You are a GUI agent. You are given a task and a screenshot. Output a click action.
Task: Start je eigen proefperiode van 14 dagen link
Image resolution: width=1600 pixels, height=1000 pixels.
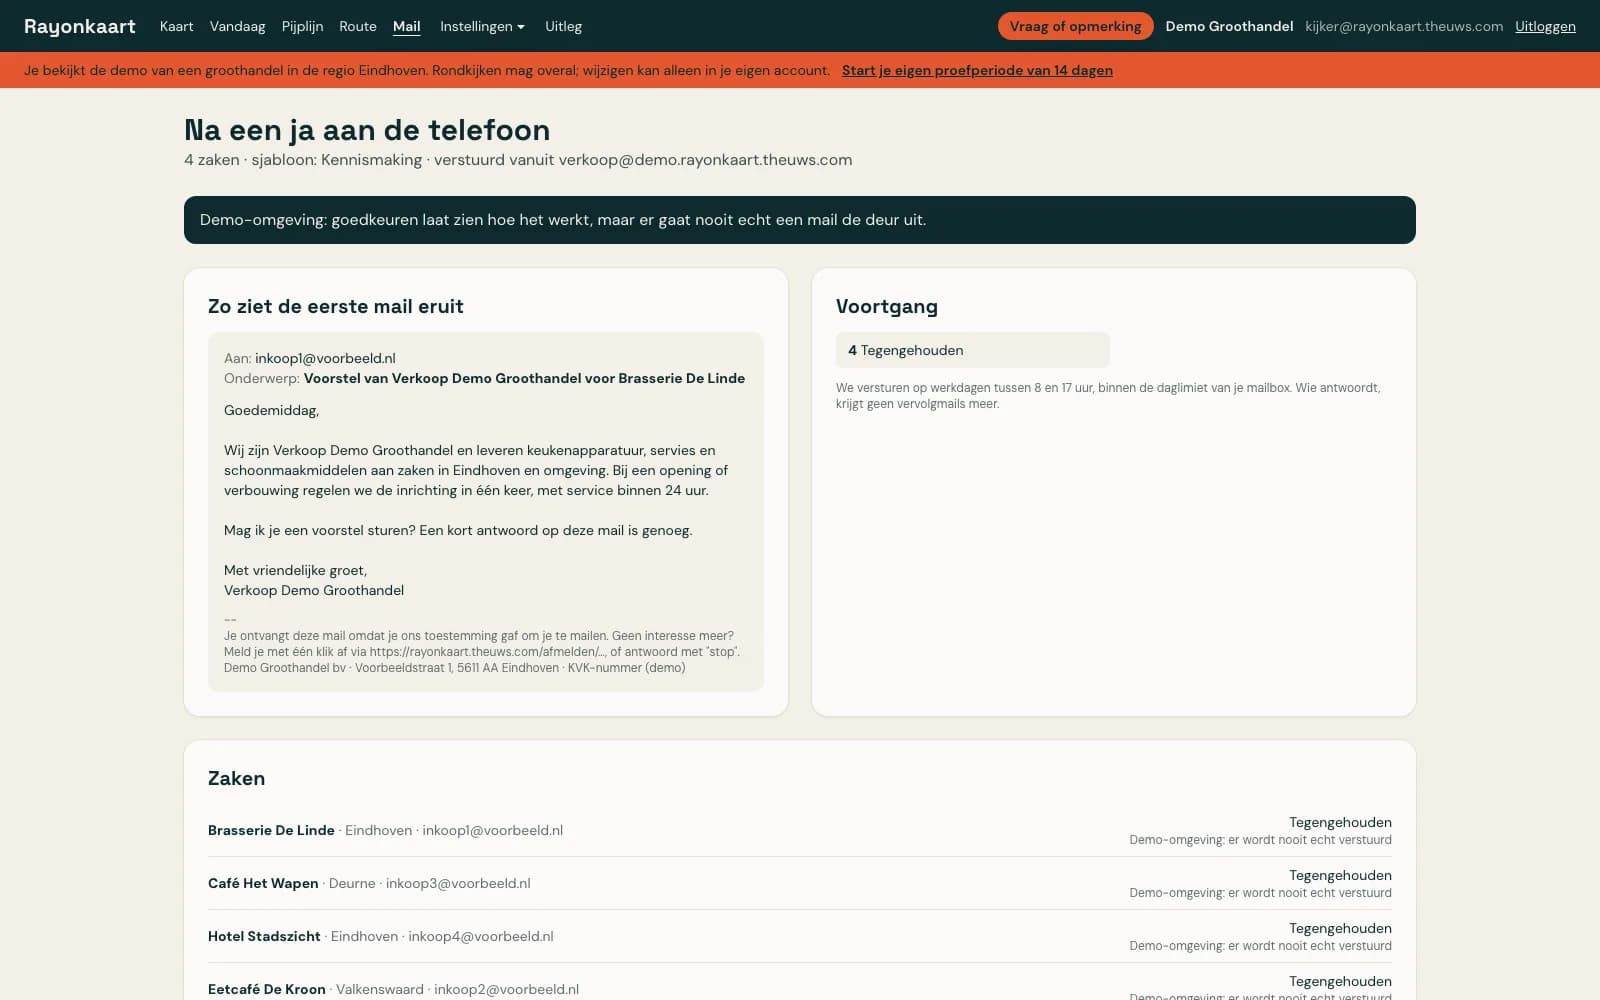pyautogui.click(x=977, y=70)
